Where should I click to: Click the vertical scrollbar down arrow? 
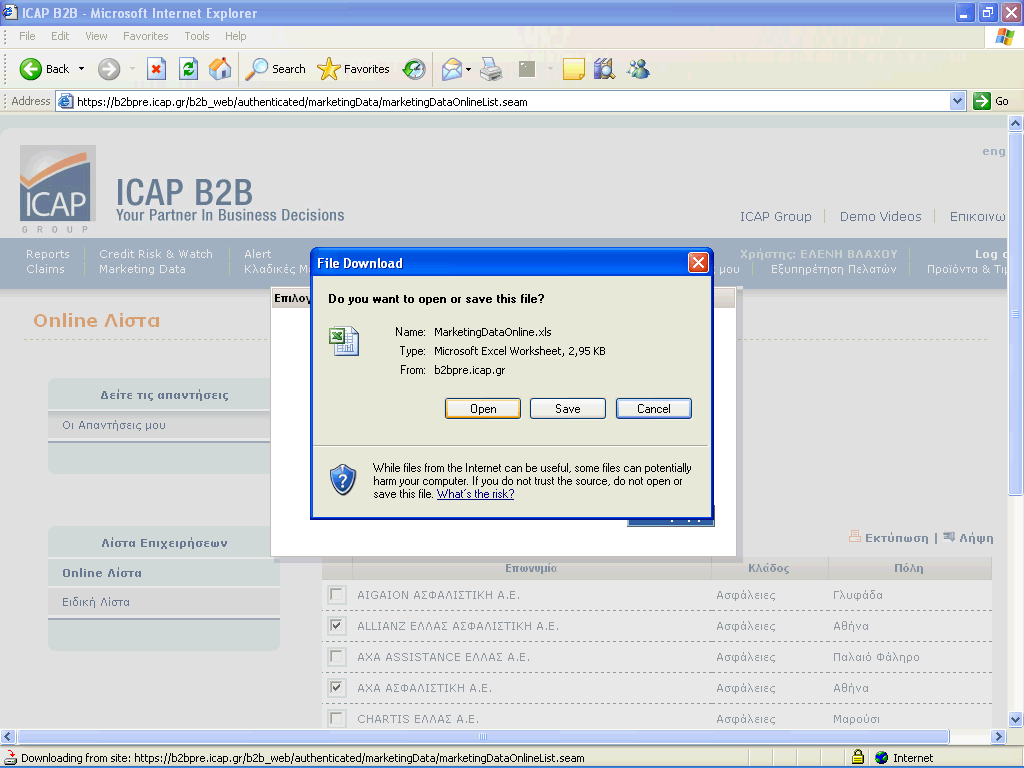tap(1016, 720)
